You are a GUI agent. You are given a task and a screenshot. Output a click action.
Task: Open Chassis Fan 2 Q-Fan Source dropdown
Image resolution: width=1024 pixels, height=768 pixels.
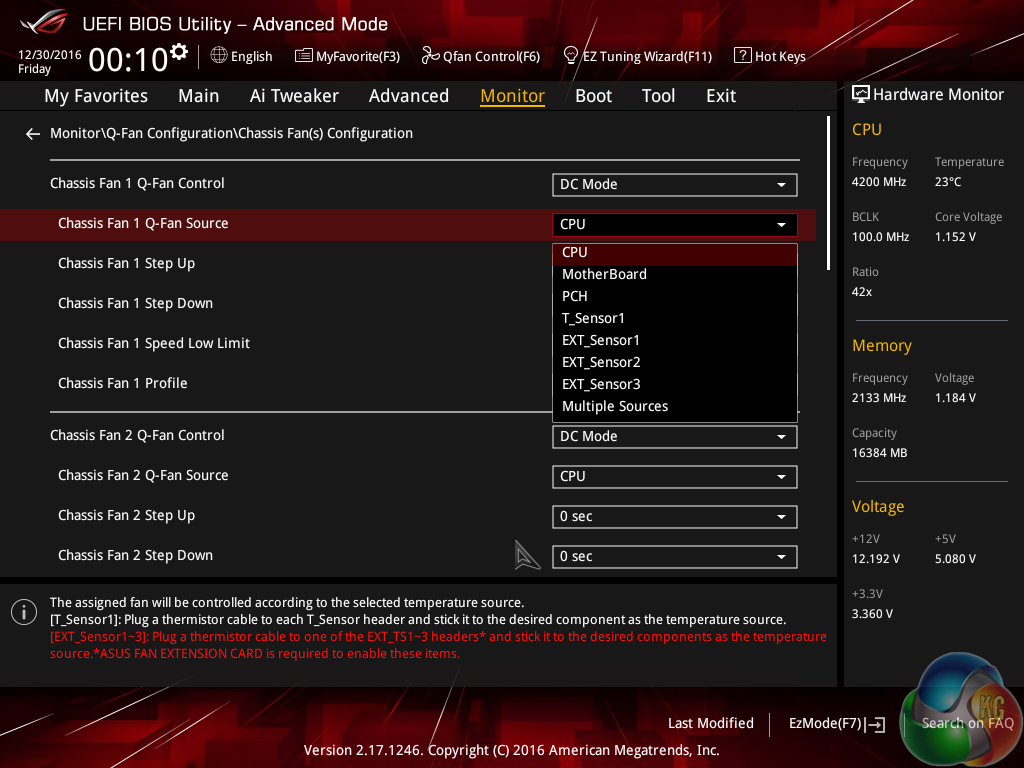point(675,477)
